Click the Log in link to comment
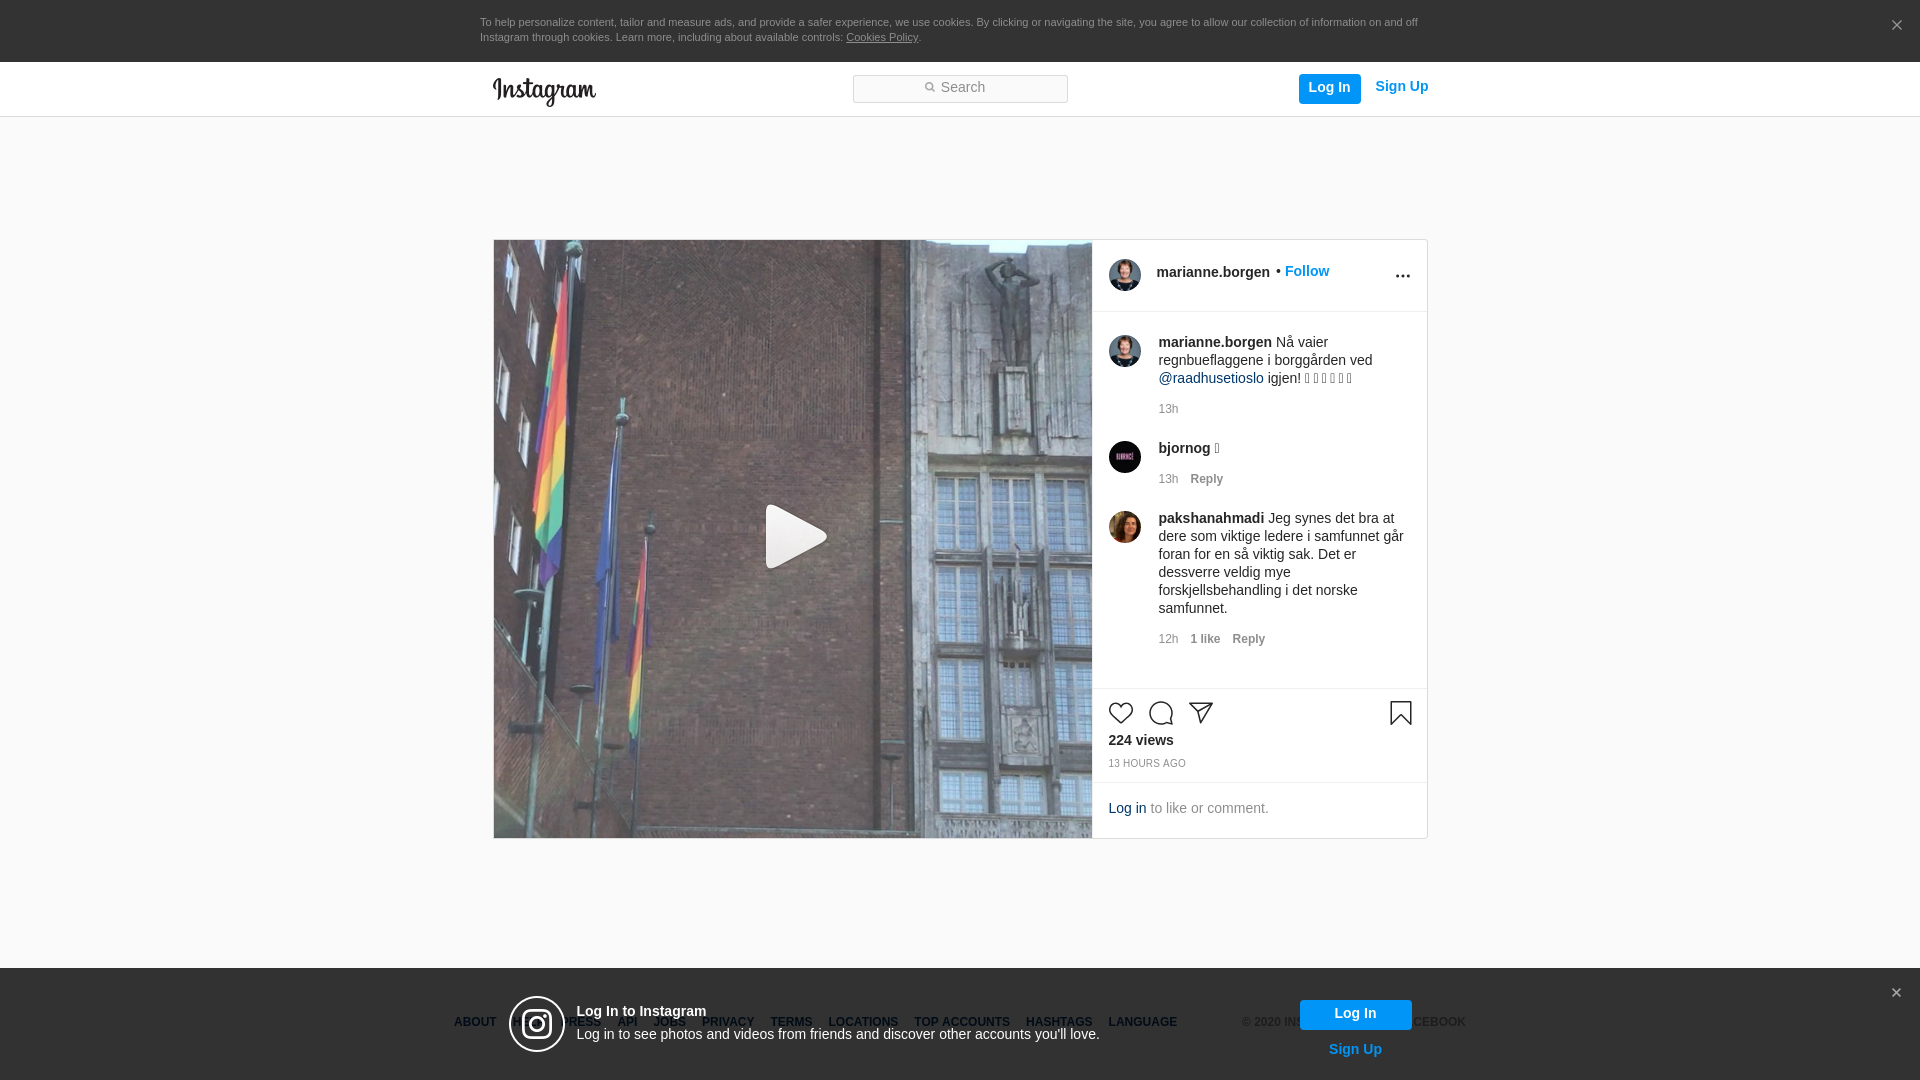This screenshot has height=1080, width=1920. coord(1127,808)
